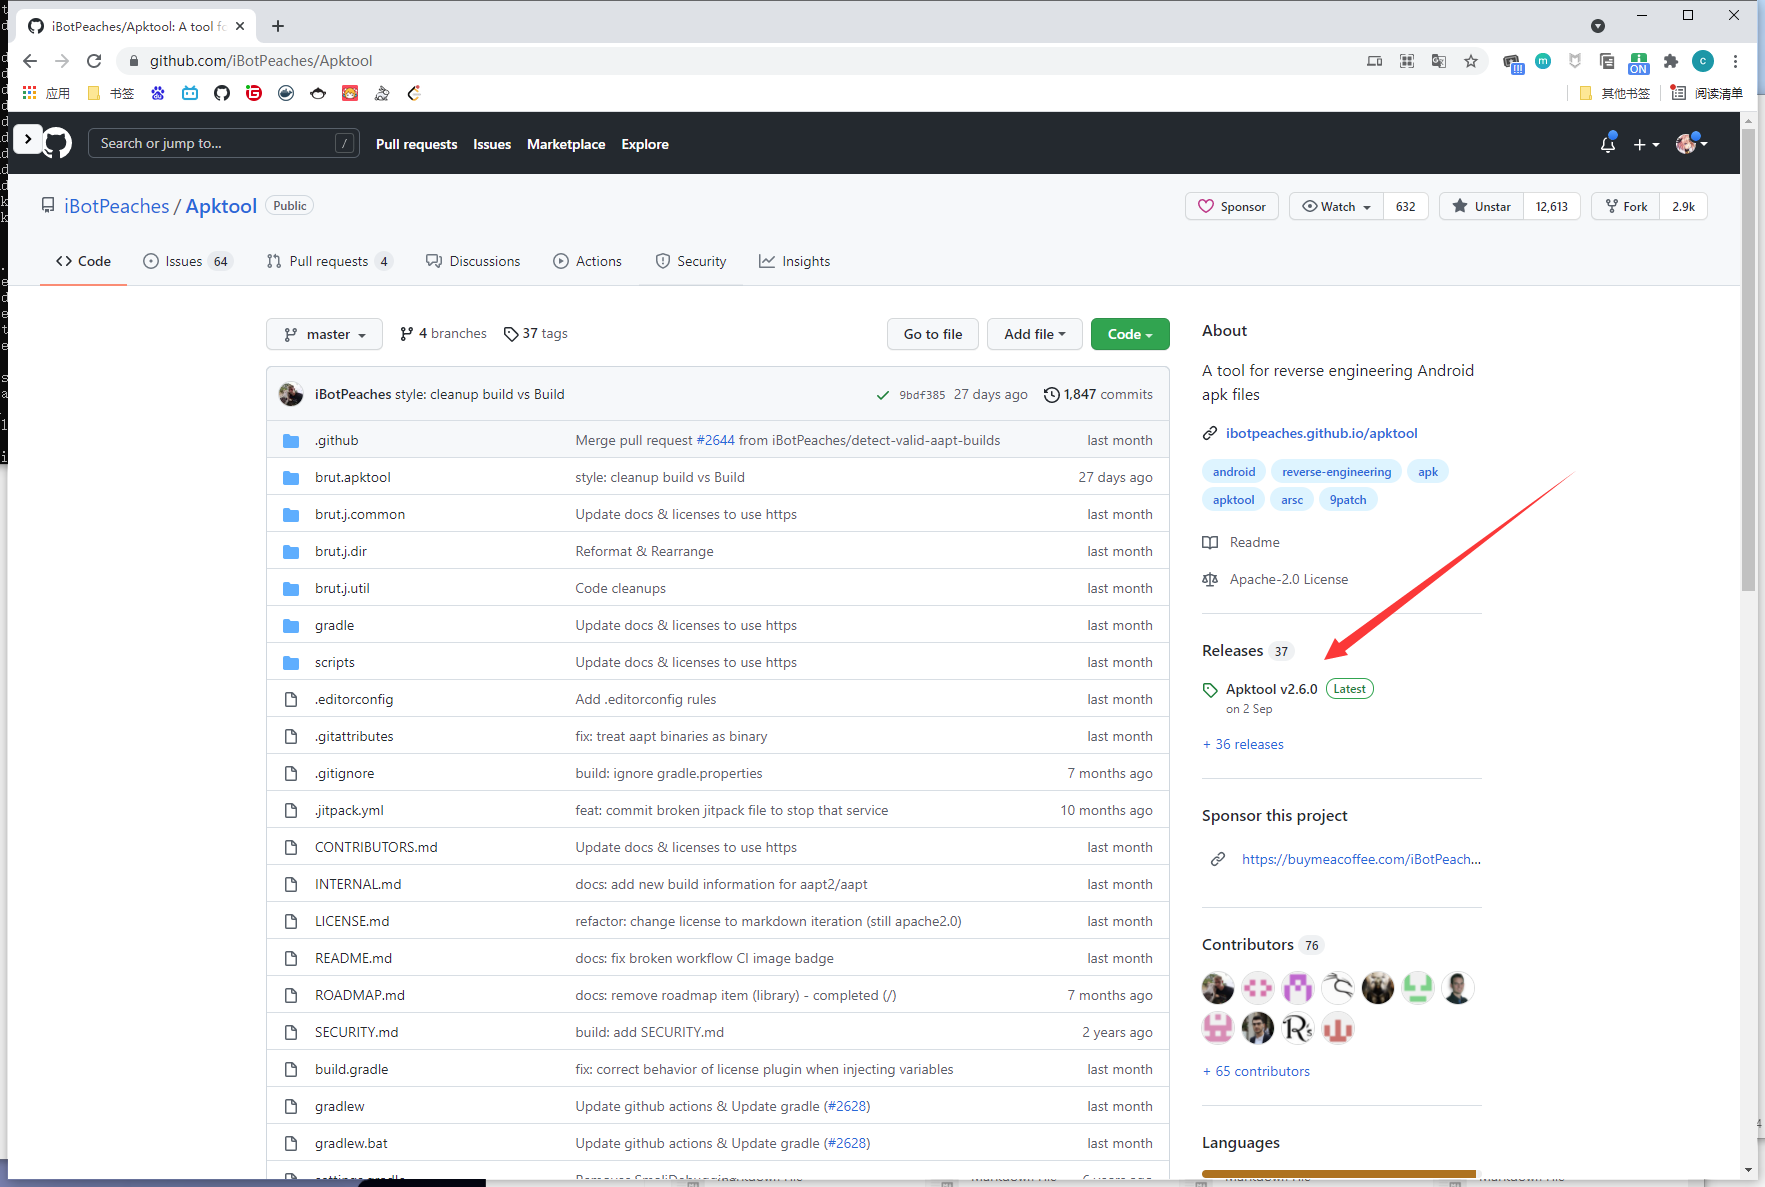Unstar the Apktool repository
The width and height of the screenshot is (1765, 1187).
pyautogui.click(x=1482, y=206)
